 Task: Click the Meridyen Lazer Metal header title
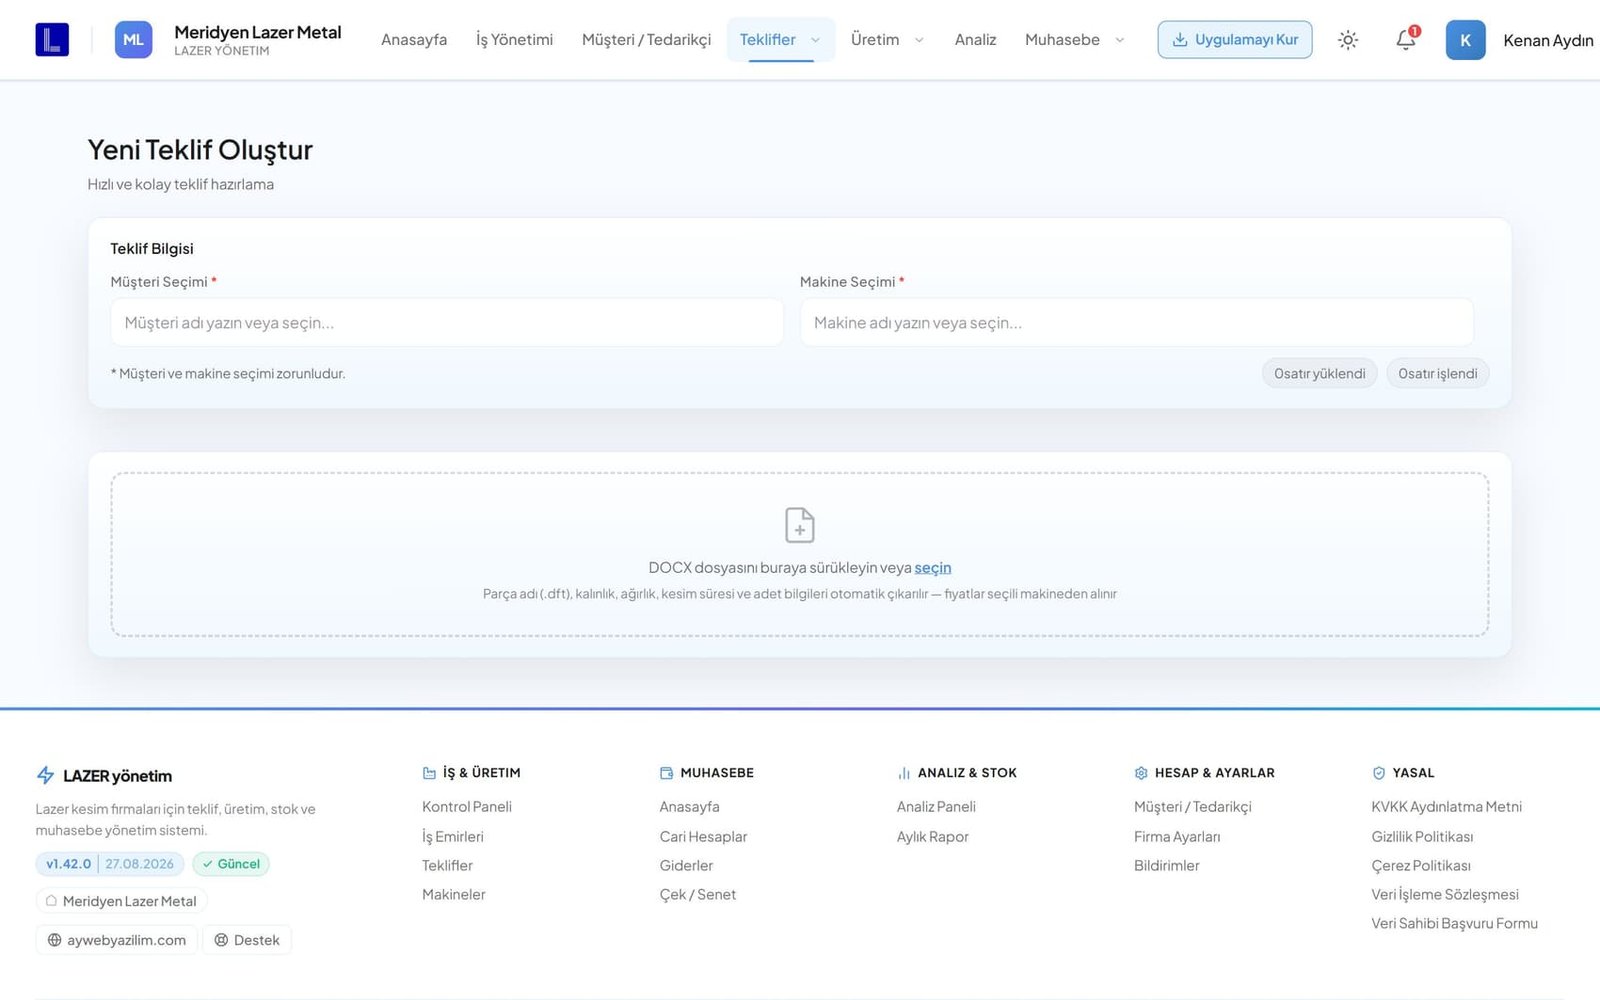pos(258,32)
